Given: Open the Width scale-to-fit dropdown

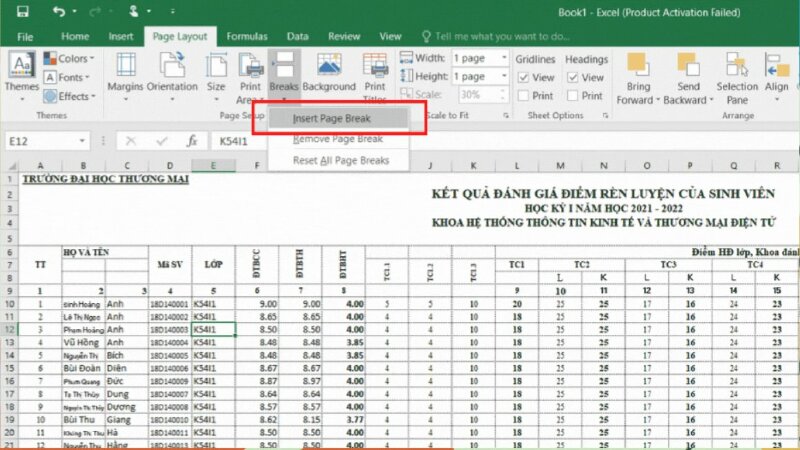Looking at the screenshot, I should 504,58.
